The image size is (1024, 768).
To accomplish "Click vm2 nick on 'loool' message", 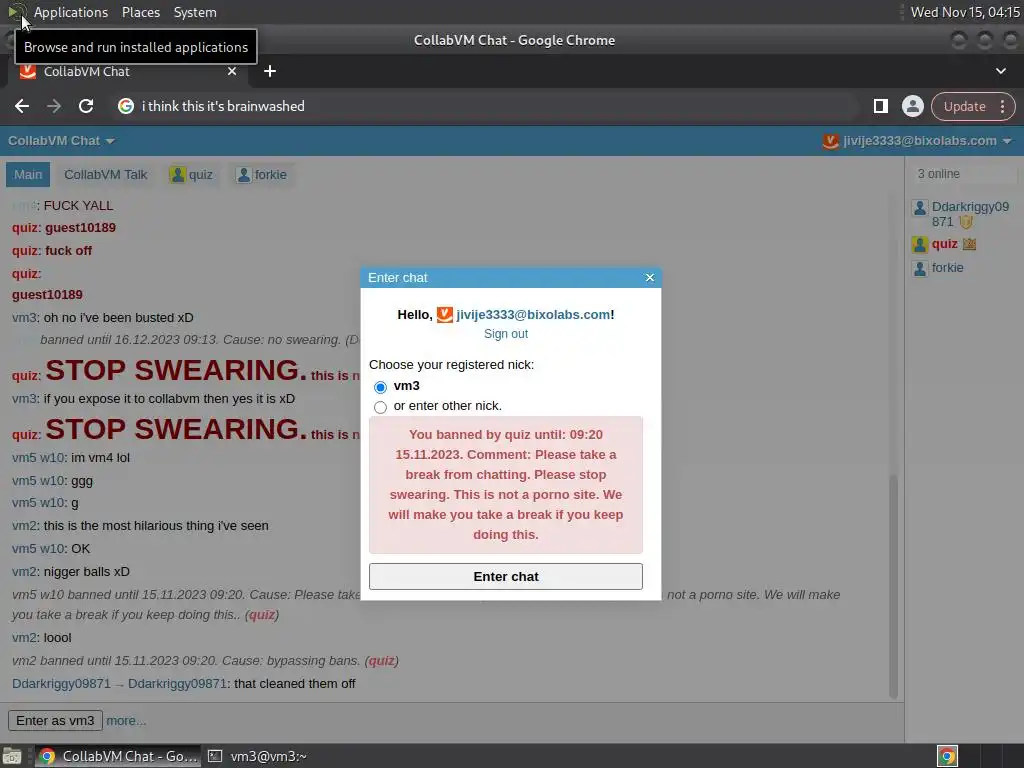I will click(25, 637).
